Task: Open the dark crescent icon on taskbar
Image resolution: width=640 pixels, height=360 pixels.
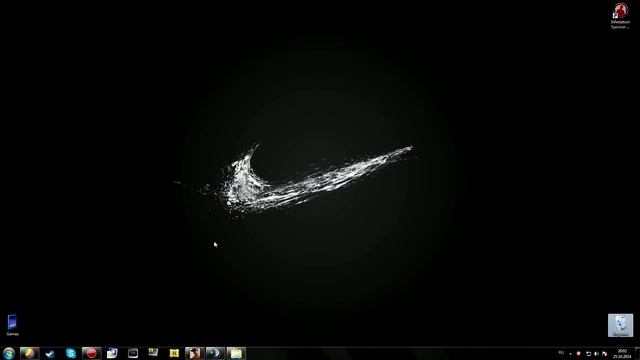Action: [x=215, y=353]
